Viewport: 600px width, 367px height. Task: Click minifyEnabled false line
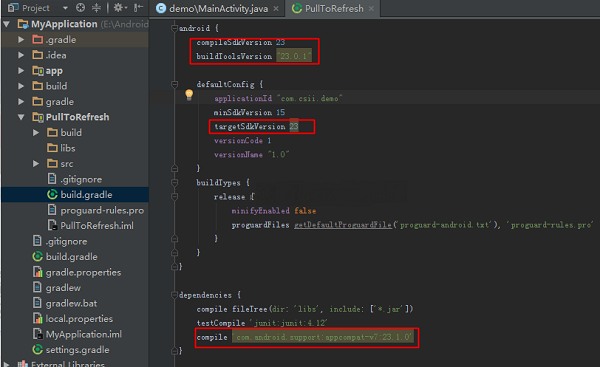[x=274, y=211]
